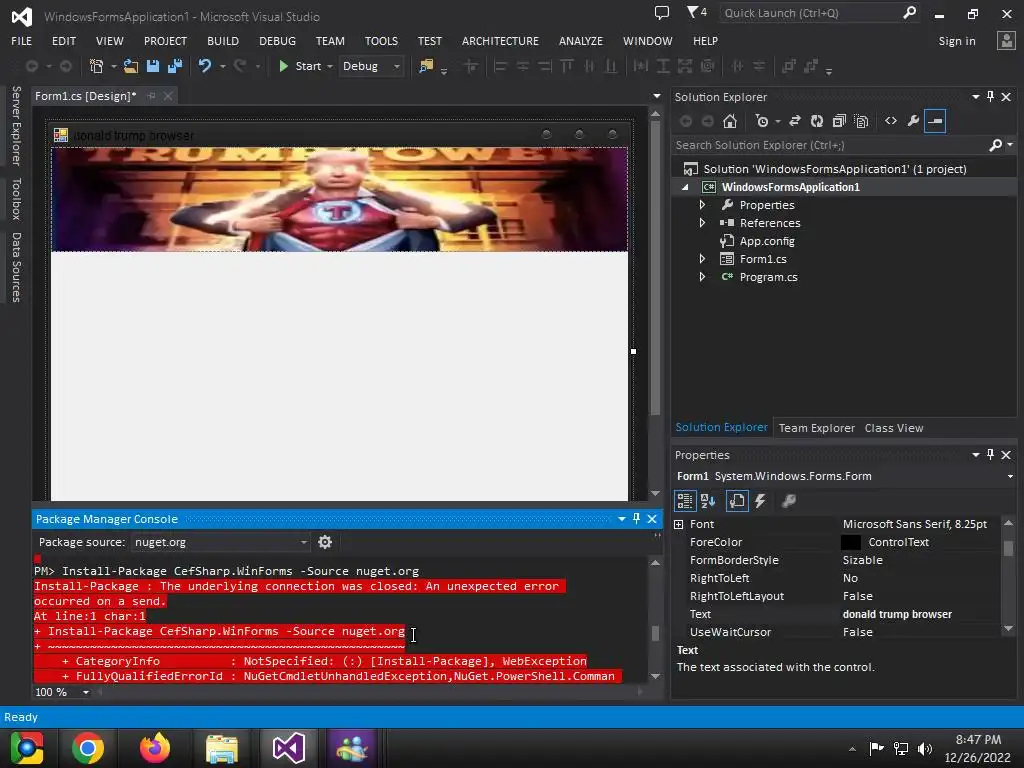Open the DEBUG menu
1024x768 pixels.
pos(278,40)
